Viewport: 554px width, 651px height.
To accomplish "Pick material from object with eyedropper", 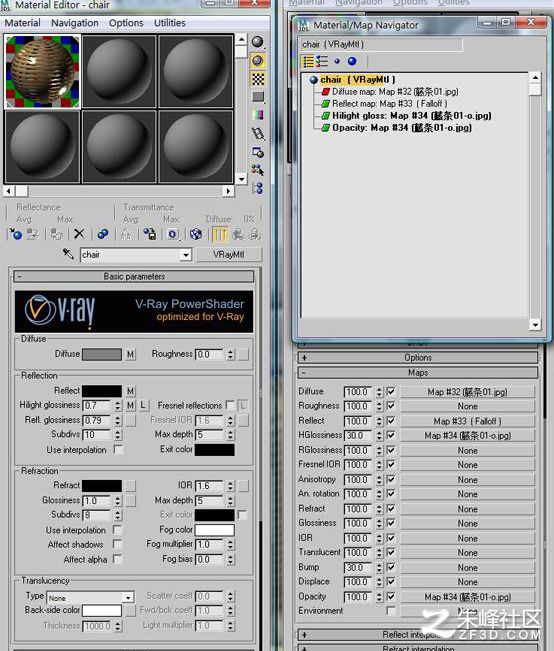I will tap(68, 254).
